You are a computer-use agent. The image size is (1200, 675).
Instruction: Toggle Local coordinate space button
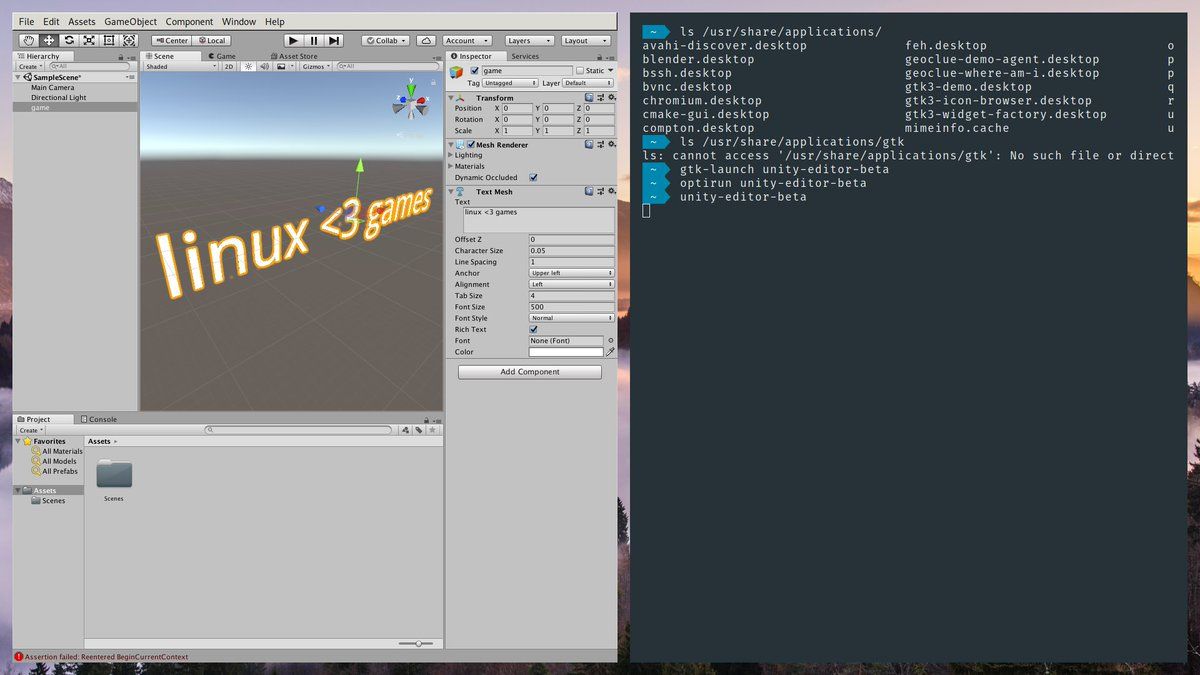tap(213, 41)
